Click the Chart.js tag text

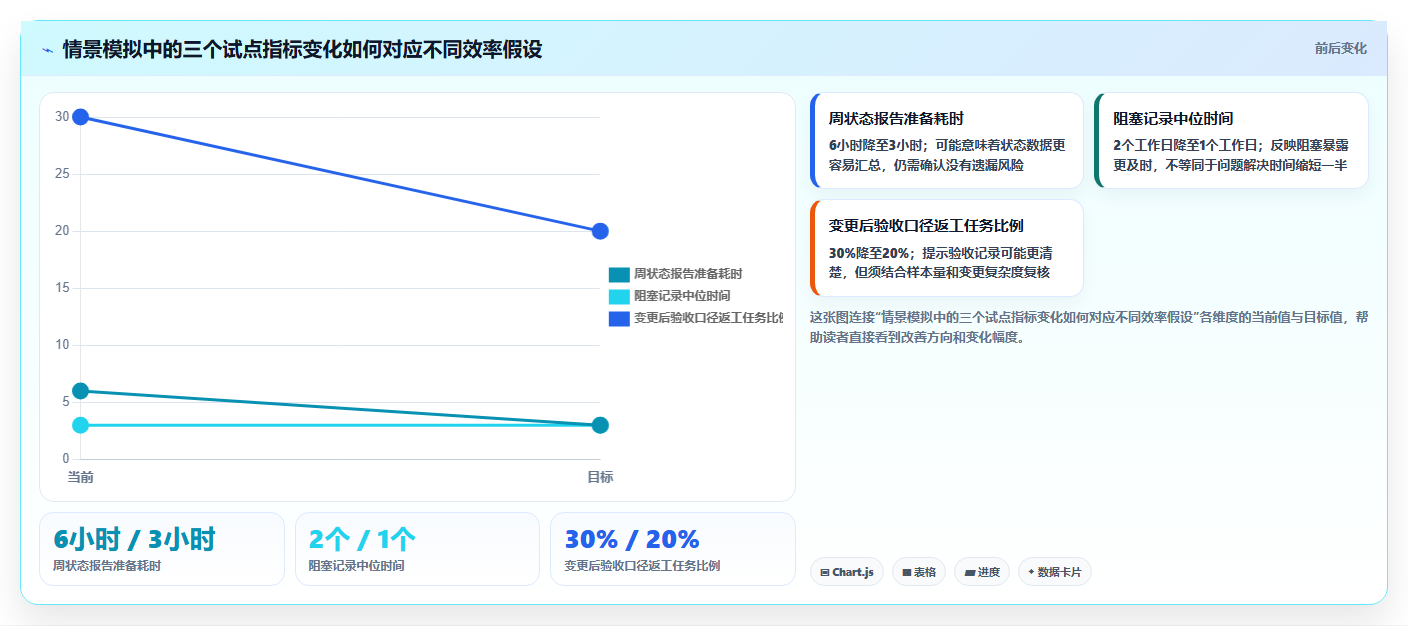[x=853, y=573]
